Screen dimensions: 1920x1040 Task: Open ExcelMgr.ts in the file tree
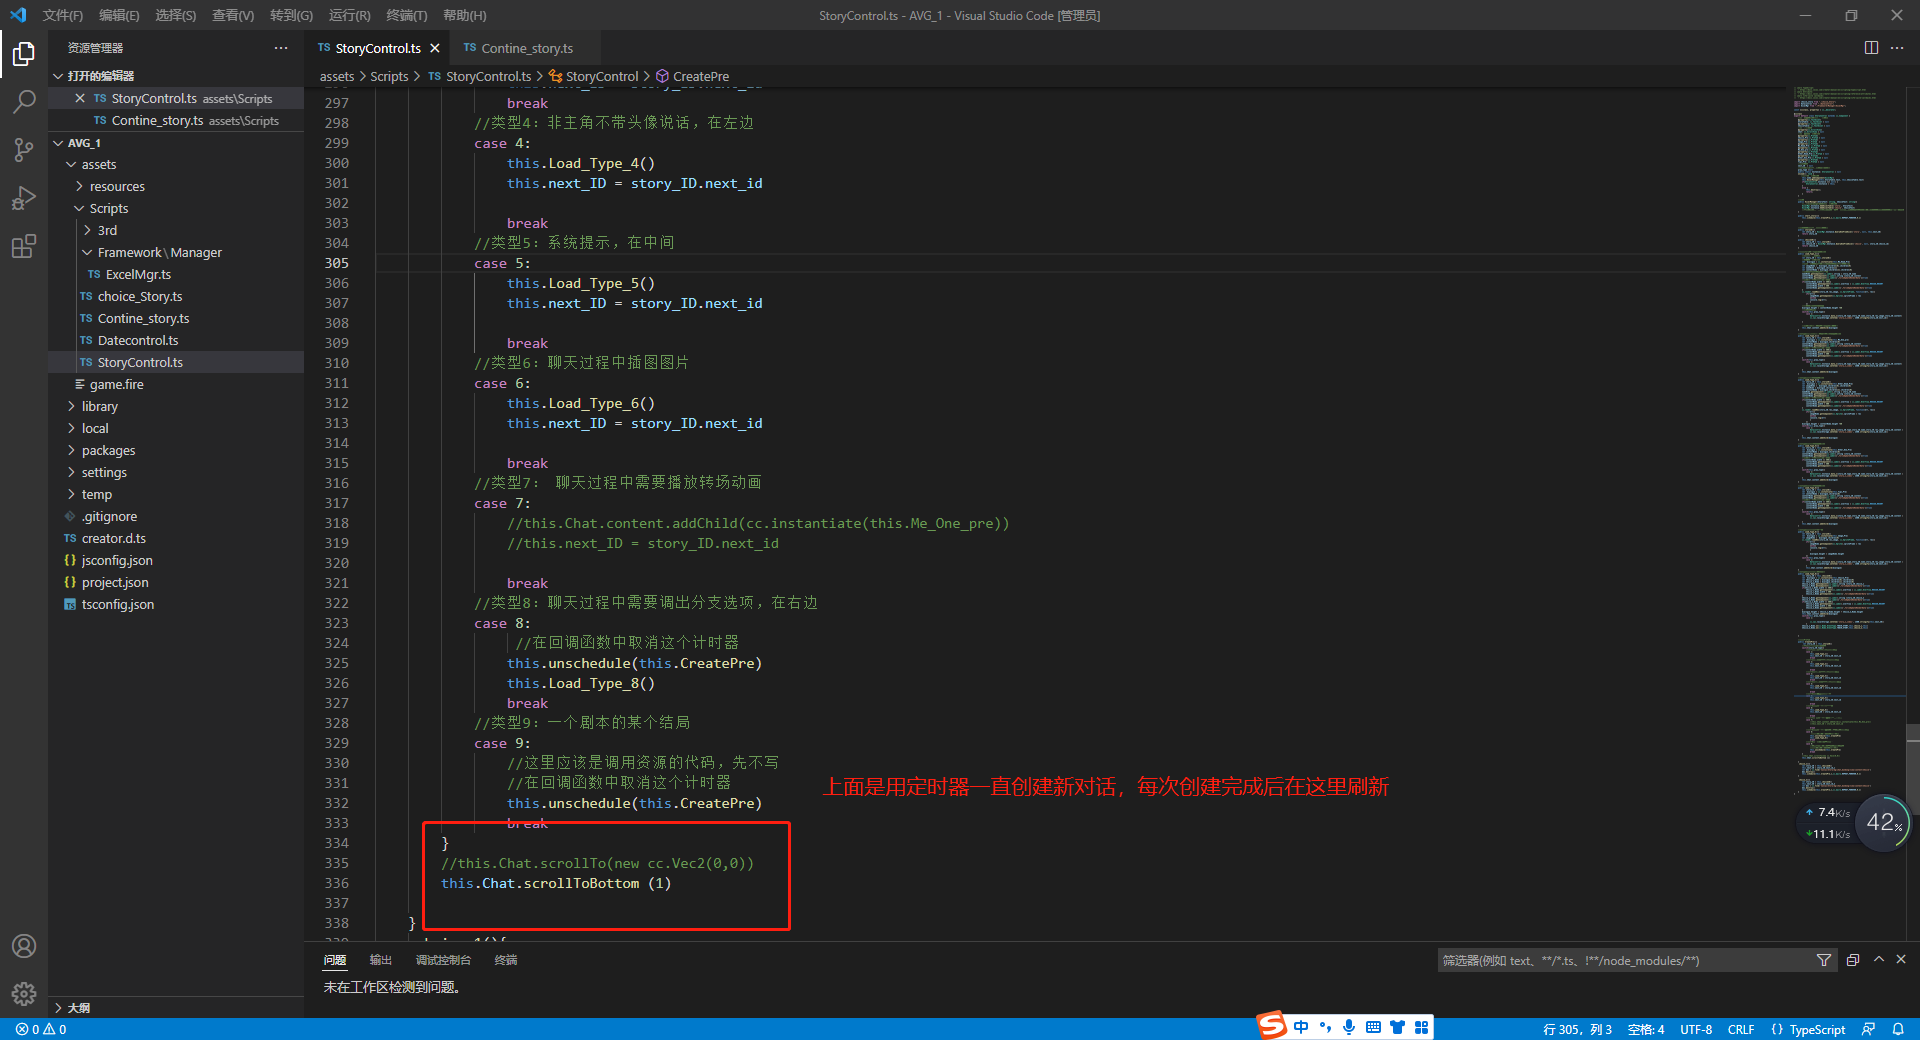[x=138, y=275]
